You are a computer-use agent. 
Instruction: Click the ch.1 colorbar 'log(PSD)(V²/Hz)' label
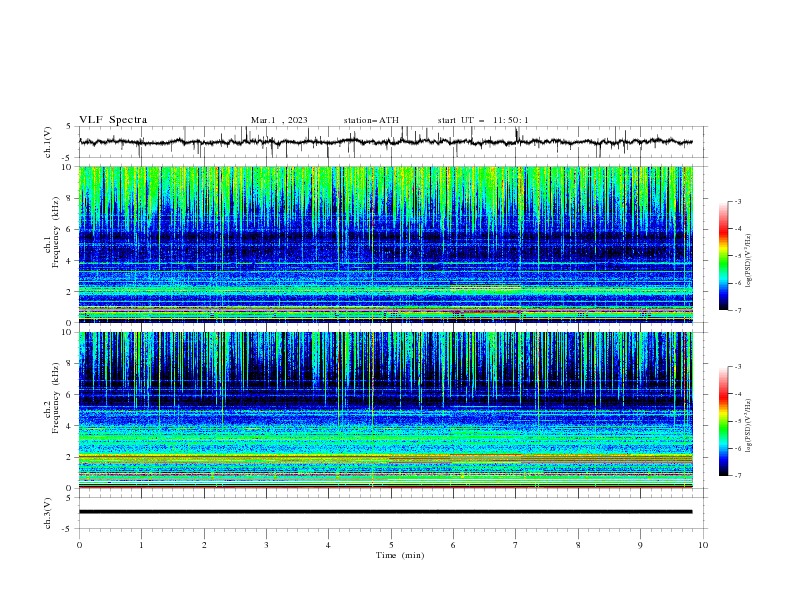tap(749, 261)
